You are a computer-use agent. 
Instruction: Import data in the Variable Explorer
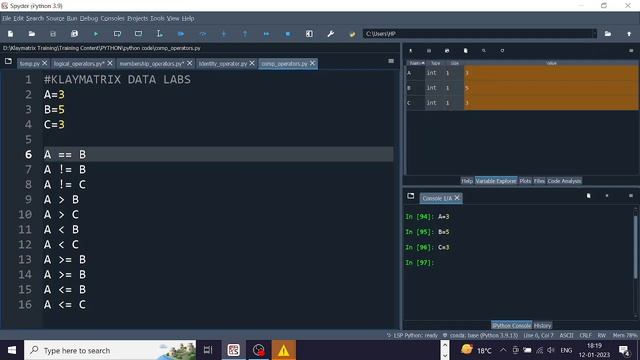[x=411, y=51]
